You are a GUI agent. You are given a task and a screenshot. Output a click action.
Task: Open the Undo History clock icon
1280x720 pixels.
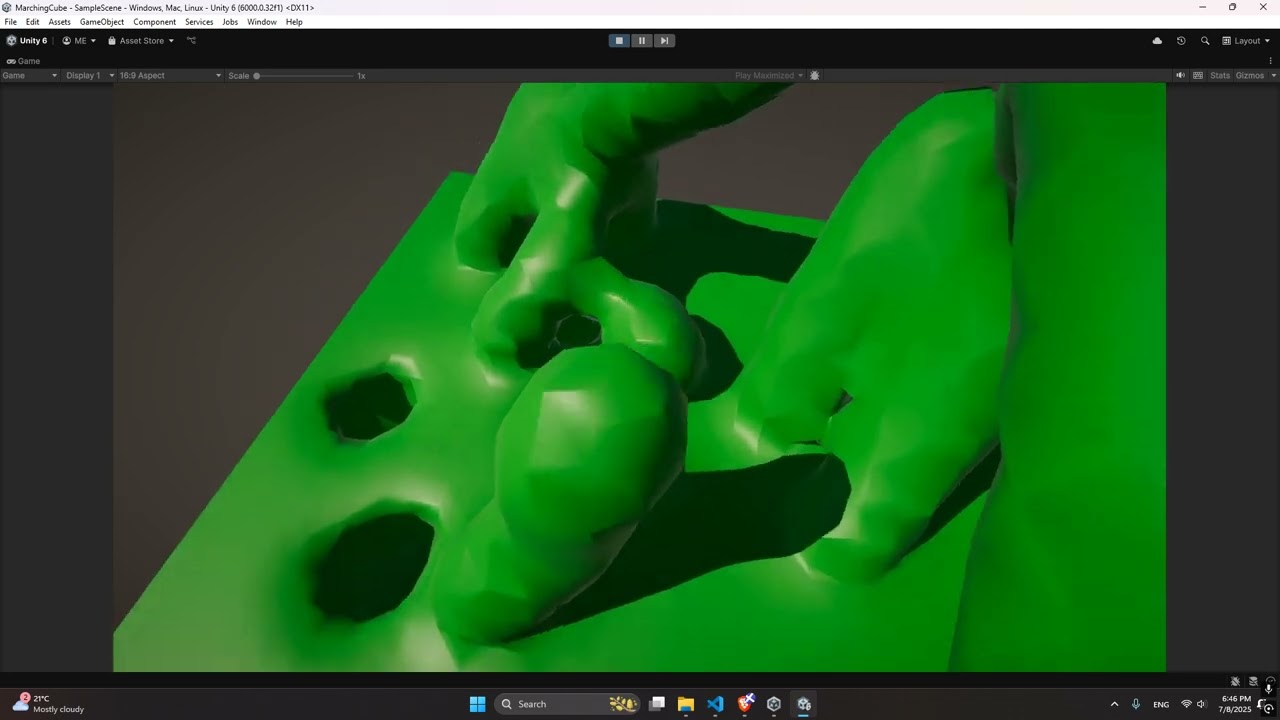point(1181,41)
